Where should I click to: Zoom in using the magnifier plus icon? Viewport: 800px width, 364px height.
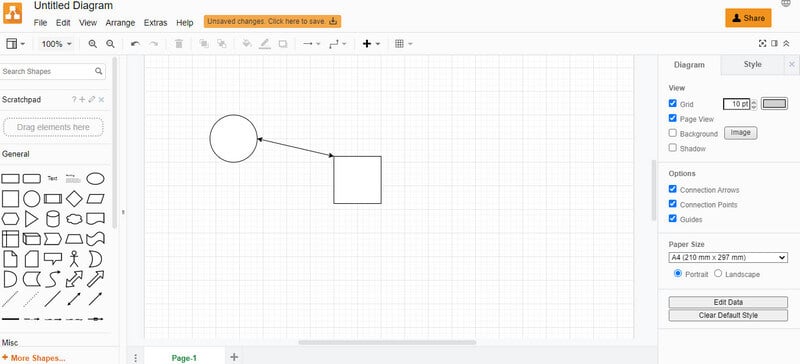pos(92,44)
